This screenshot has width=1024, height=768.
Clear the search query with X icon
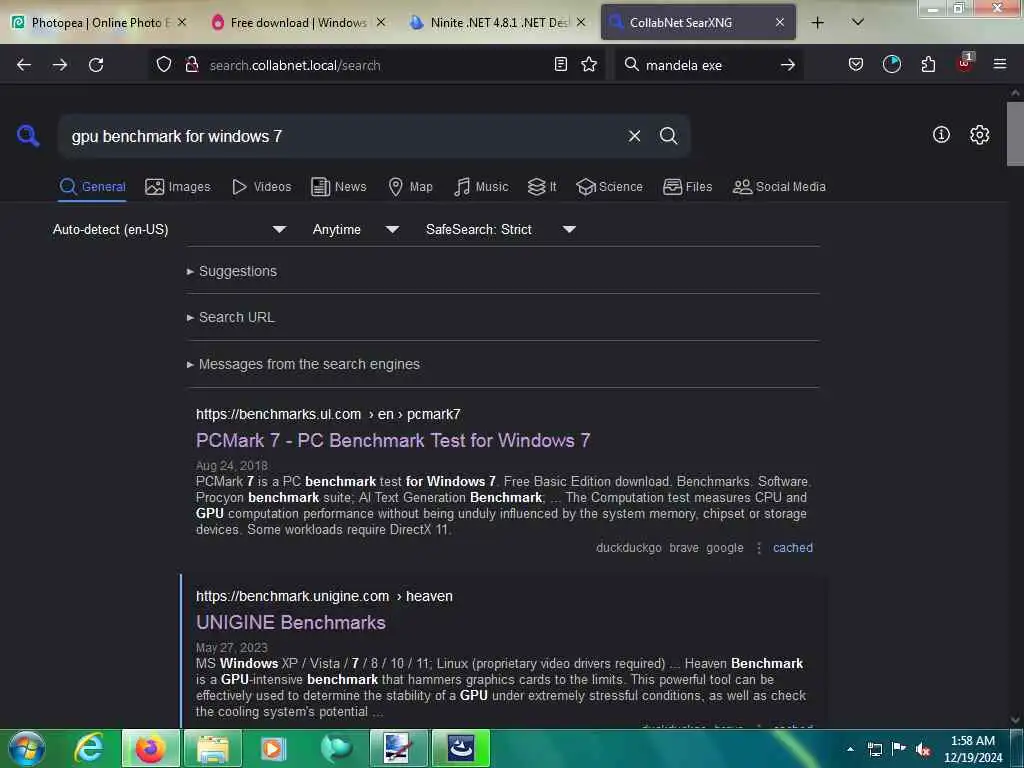pyautogui.click(x=634, y=136)
